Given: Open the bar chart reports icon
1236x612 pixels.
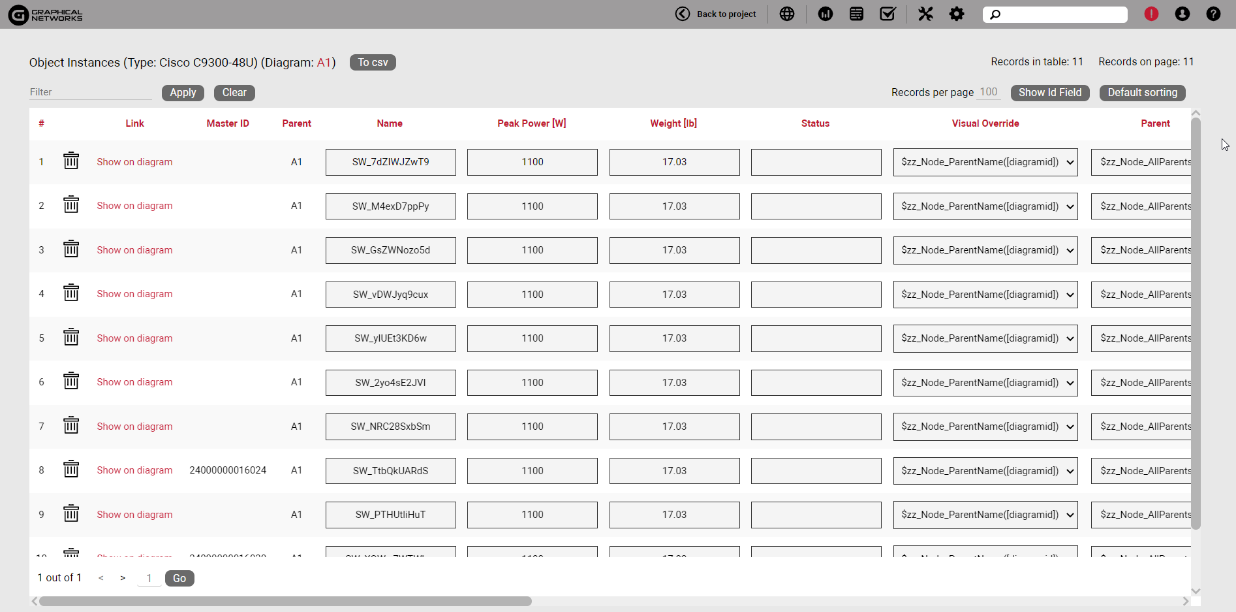Looking at the screenshot, I should point(826,14).
